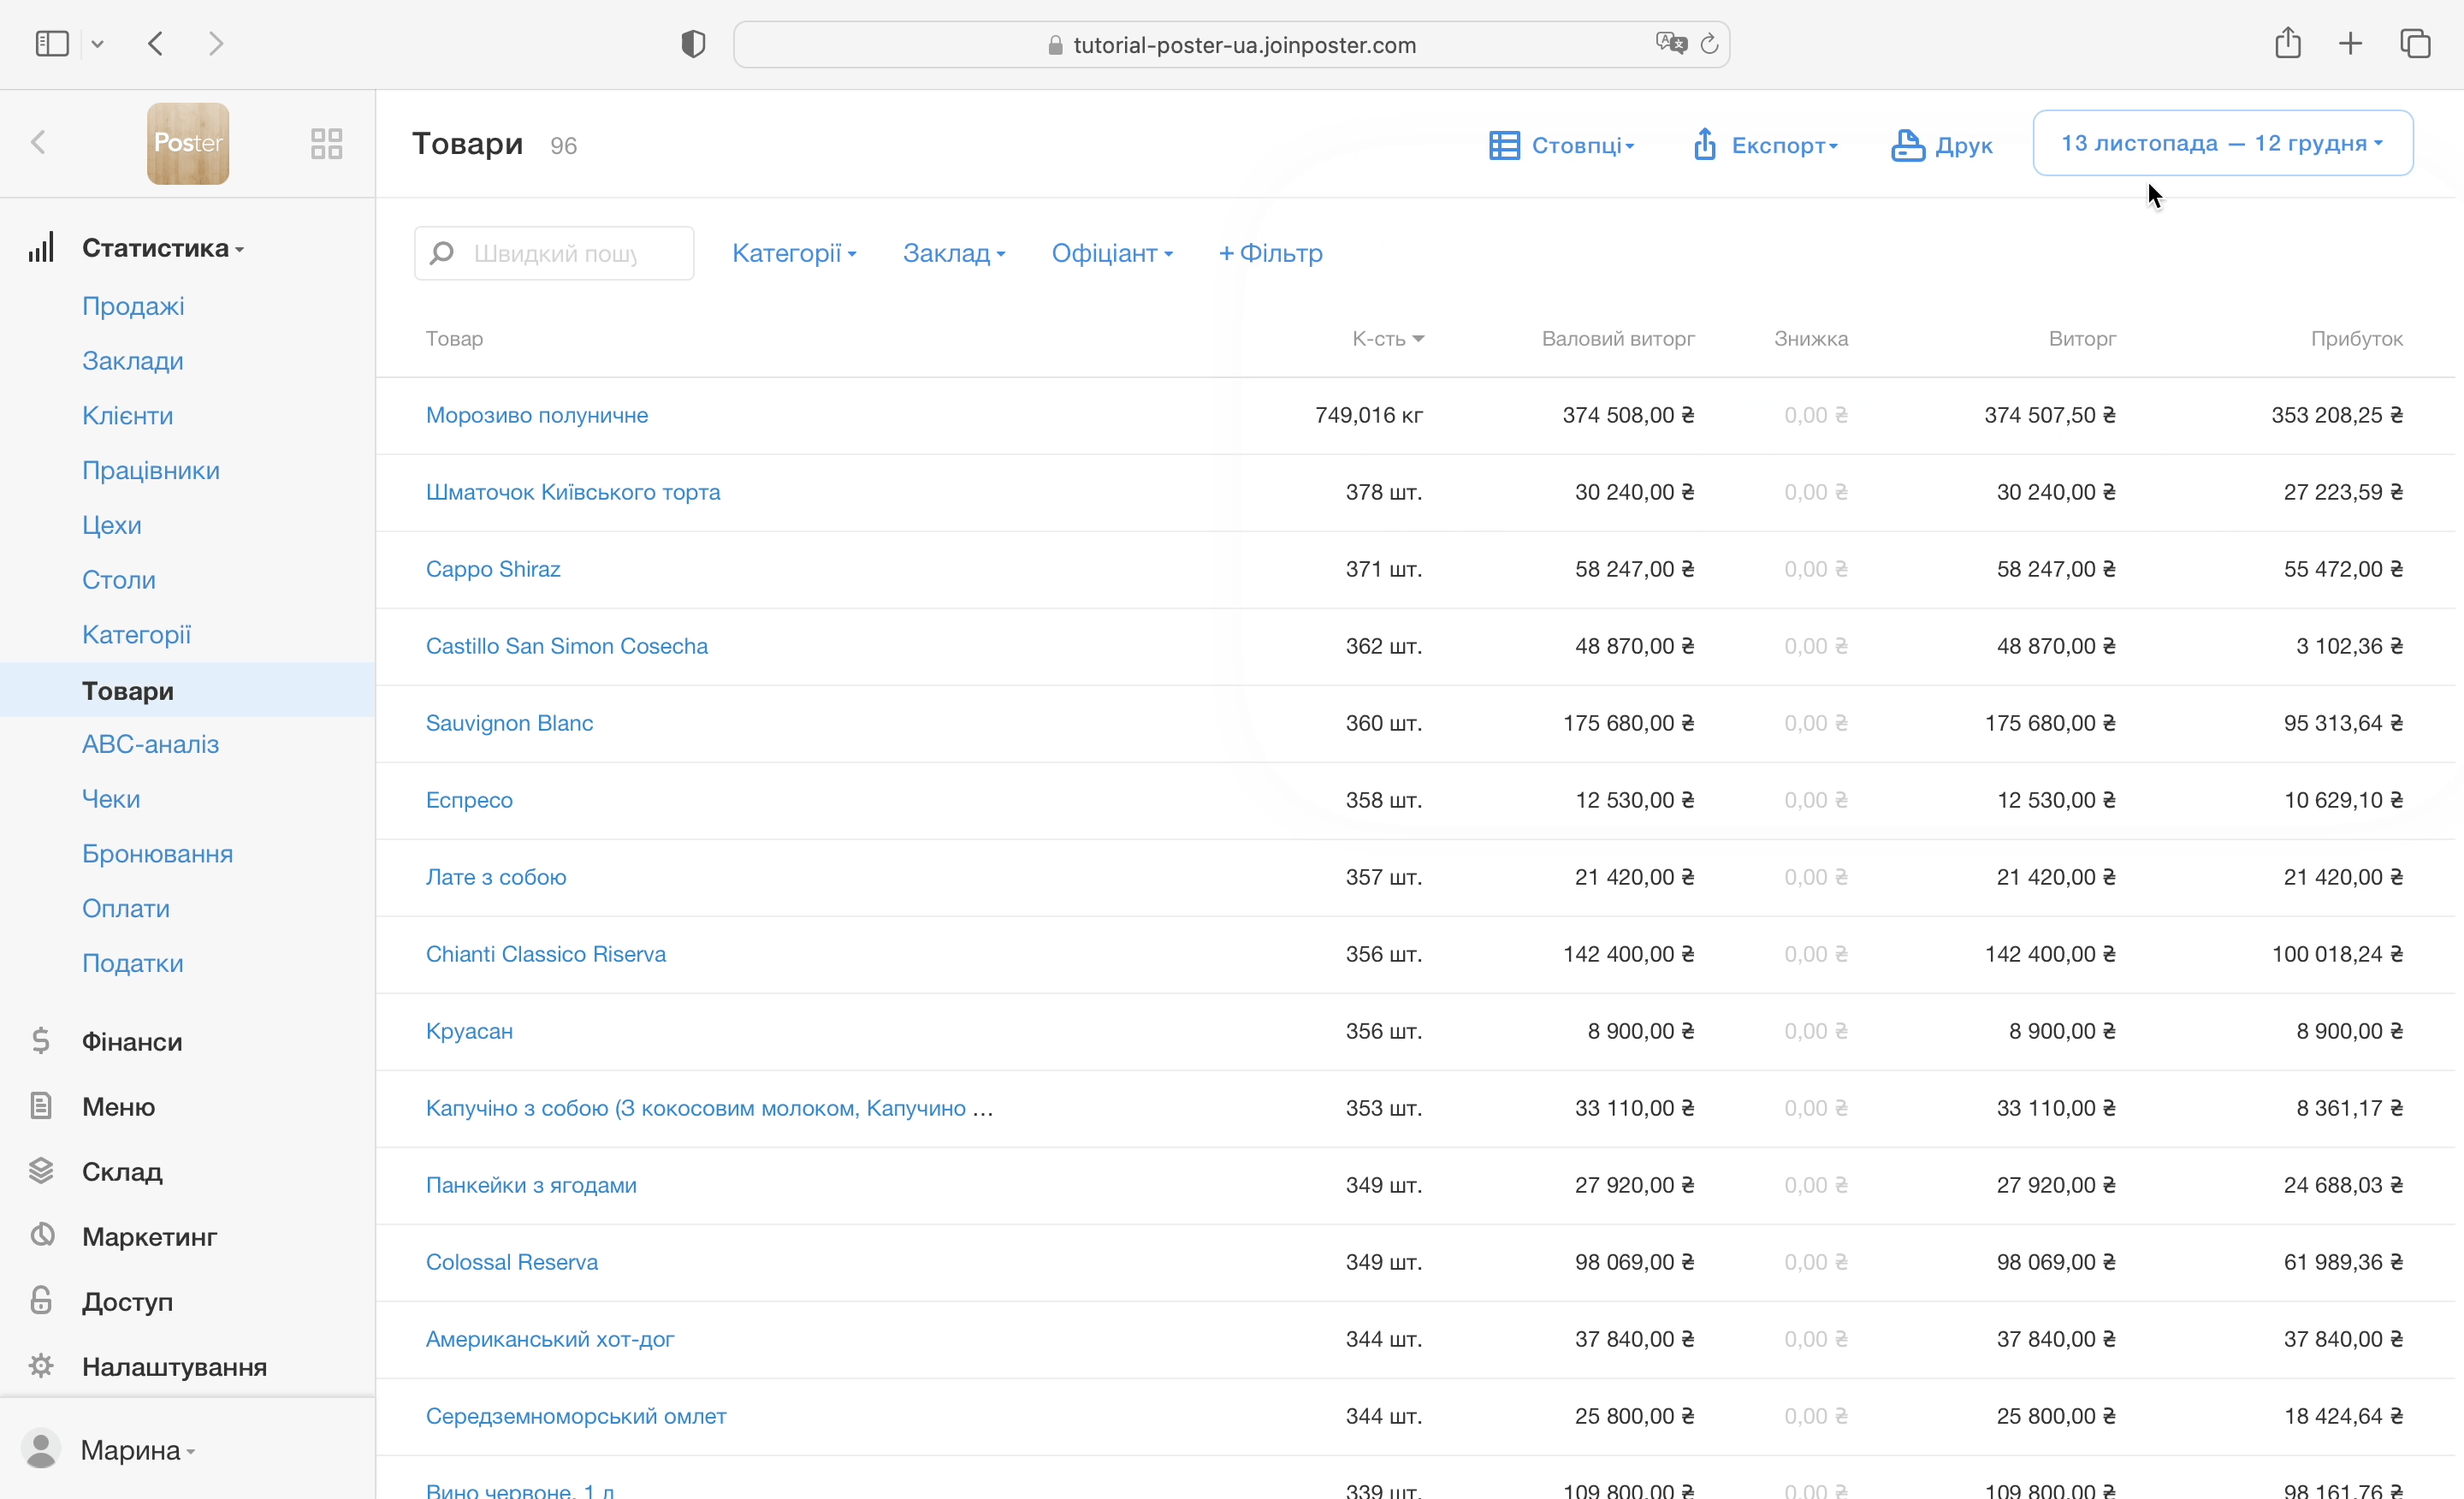Open the Категорії filter dropdown
The height and width of the screenshot is (1499, 2464).
pyautogui.click(x=794, y=253)
